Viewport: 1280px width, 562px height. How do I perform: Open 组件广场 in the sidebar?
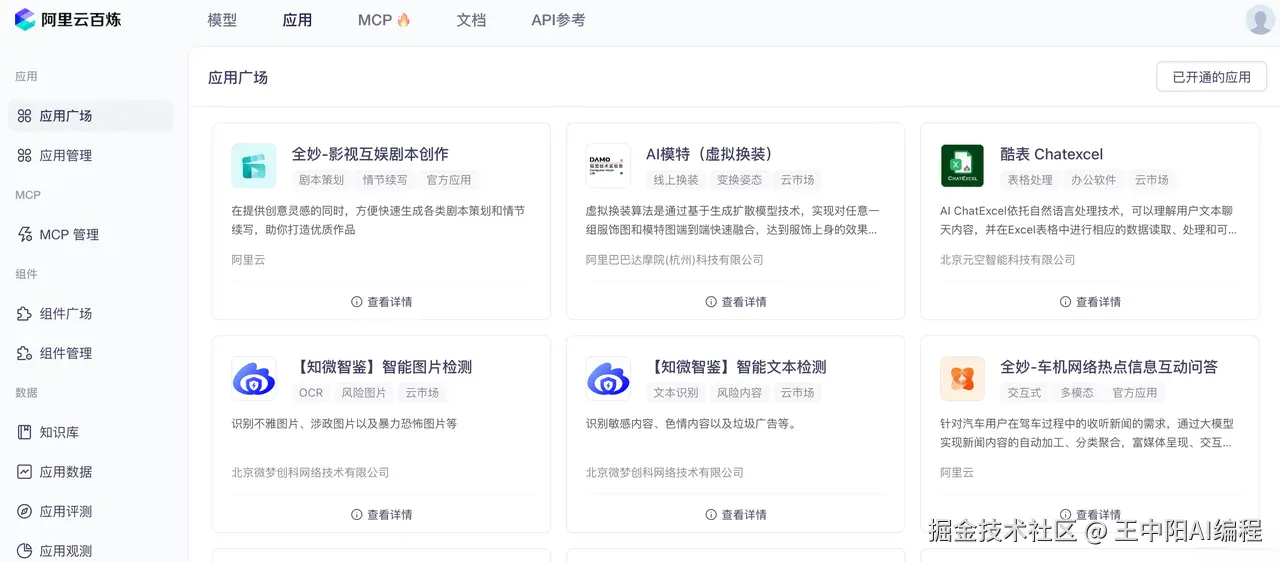91,313
